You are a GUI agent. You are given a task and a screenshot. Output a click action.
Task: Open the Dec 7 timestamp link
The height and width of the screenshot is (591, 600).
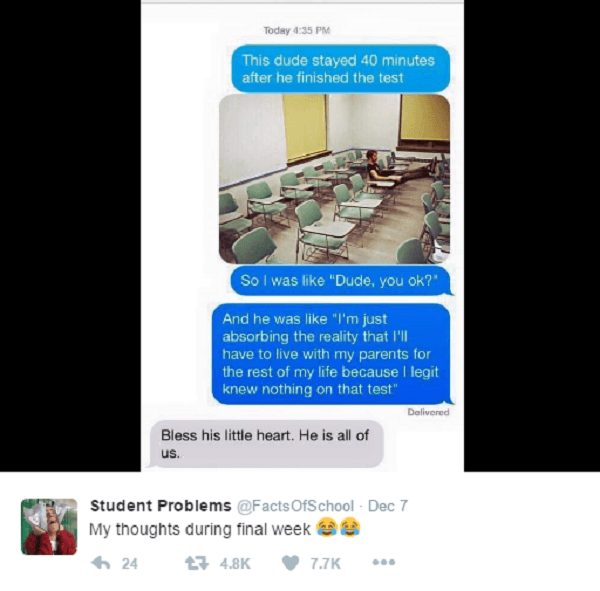click(388, 506)
